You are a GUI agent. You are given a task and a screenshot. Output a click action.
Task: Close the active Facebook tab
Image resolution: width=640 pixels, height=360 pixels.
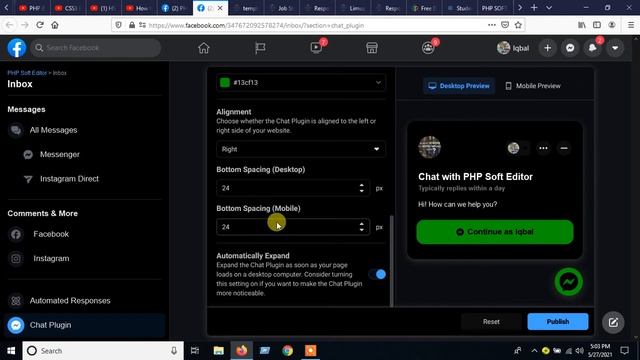point(220,8)
